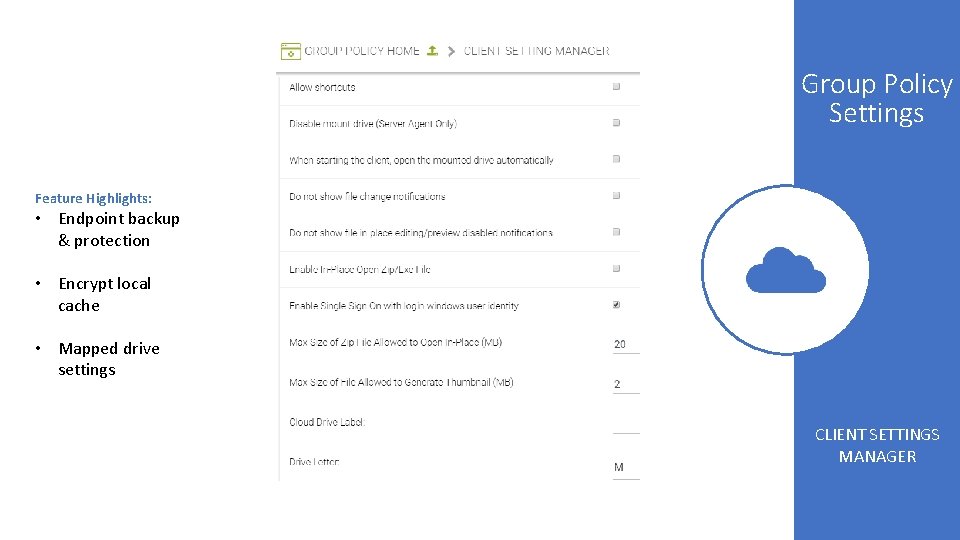960x540 pixels.
Task: Select the Drive Letter label
Action: [314, 462]
